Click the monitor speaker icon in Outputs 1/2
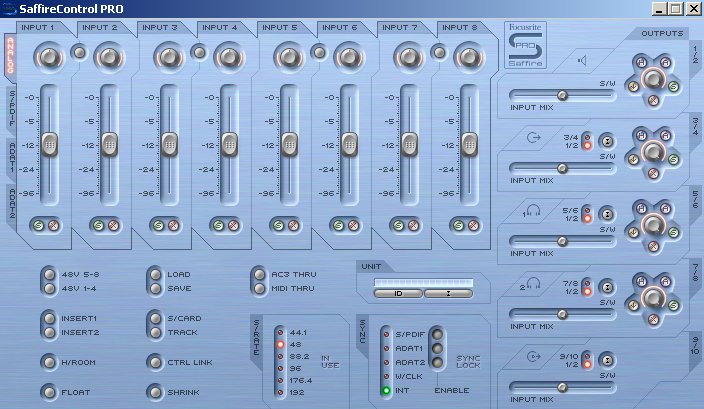The height and width of the screenshot is (409, 704). [582, 60]
